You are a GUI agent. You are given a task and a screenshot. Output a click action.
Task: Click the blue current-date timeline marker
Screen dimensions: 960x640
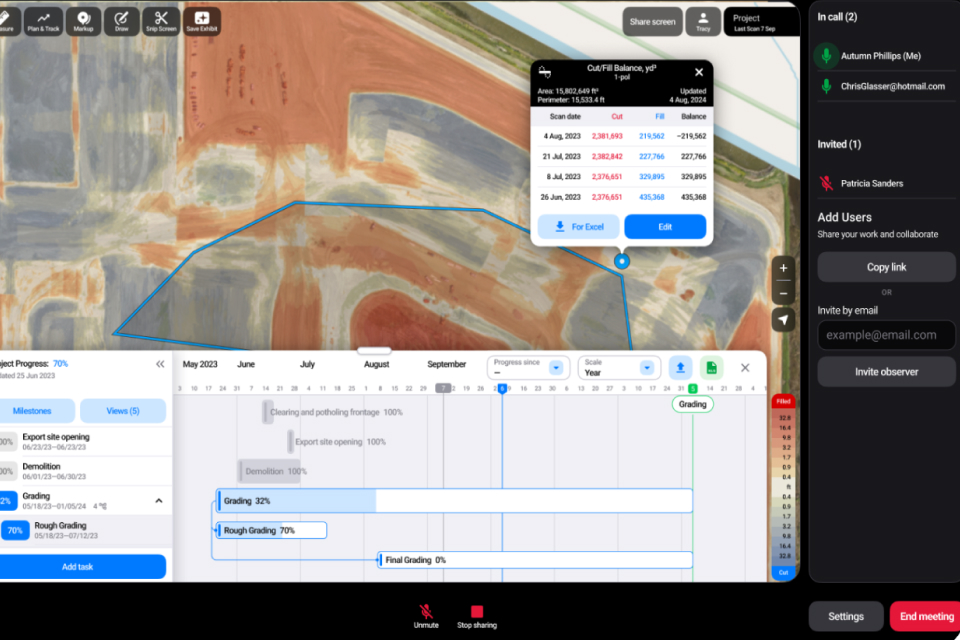[x=502, y=388]
